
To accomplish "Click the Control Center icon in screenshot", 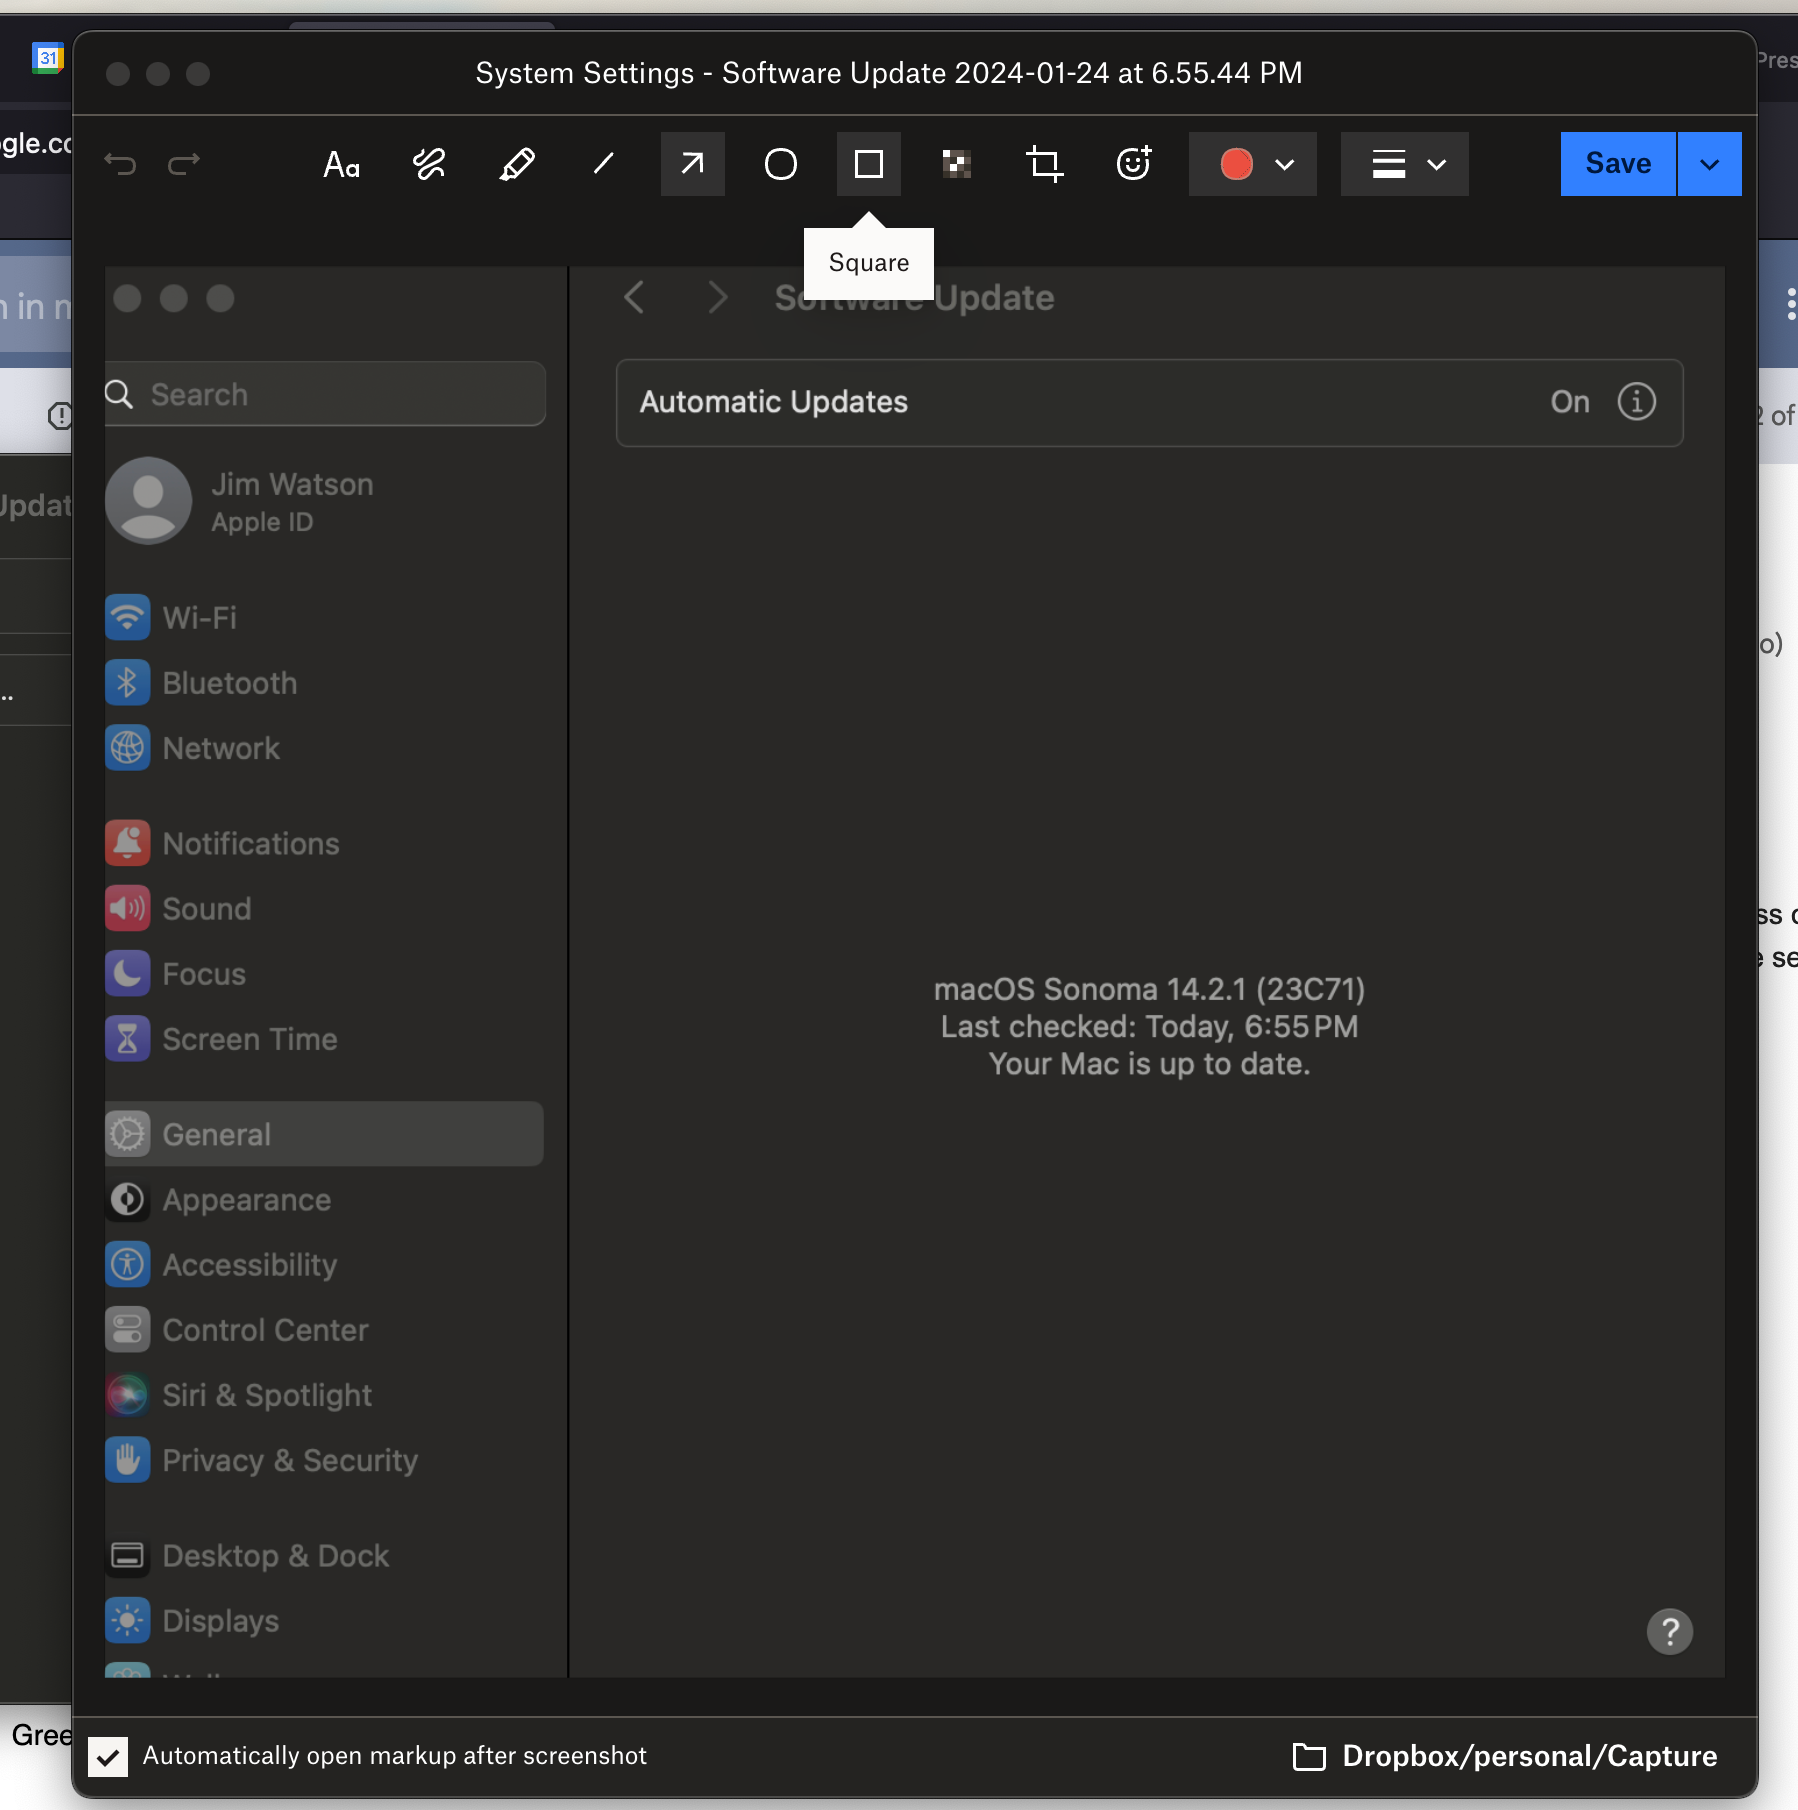I will [x=128, y=1330].
